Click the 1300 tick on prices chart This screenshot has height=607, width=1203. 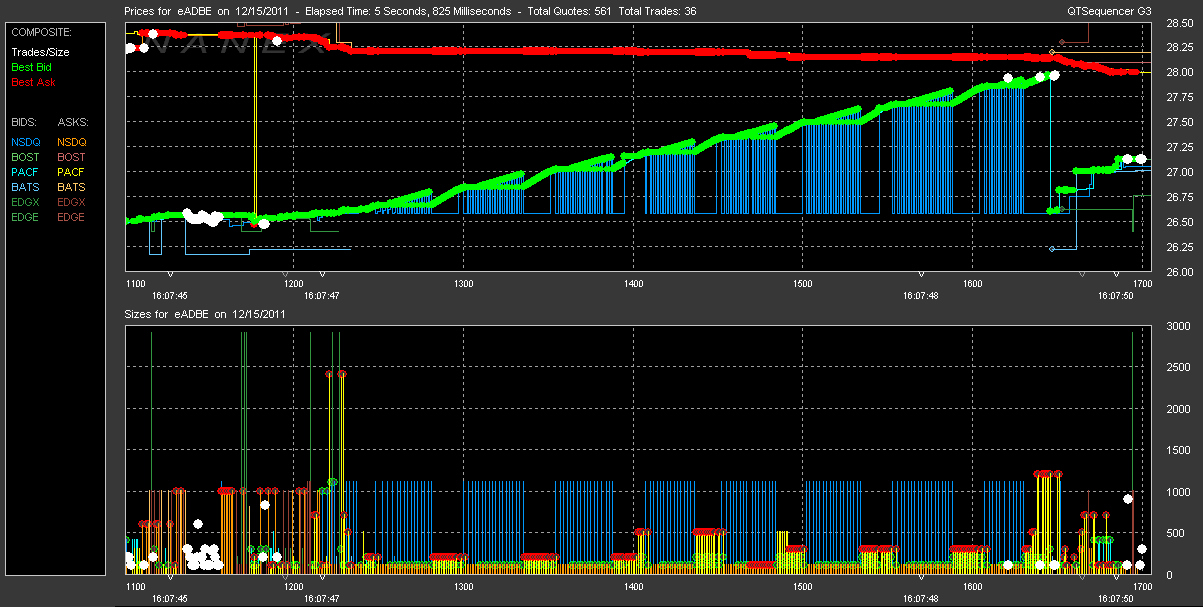pyautogui.click(x=463, y=284)
